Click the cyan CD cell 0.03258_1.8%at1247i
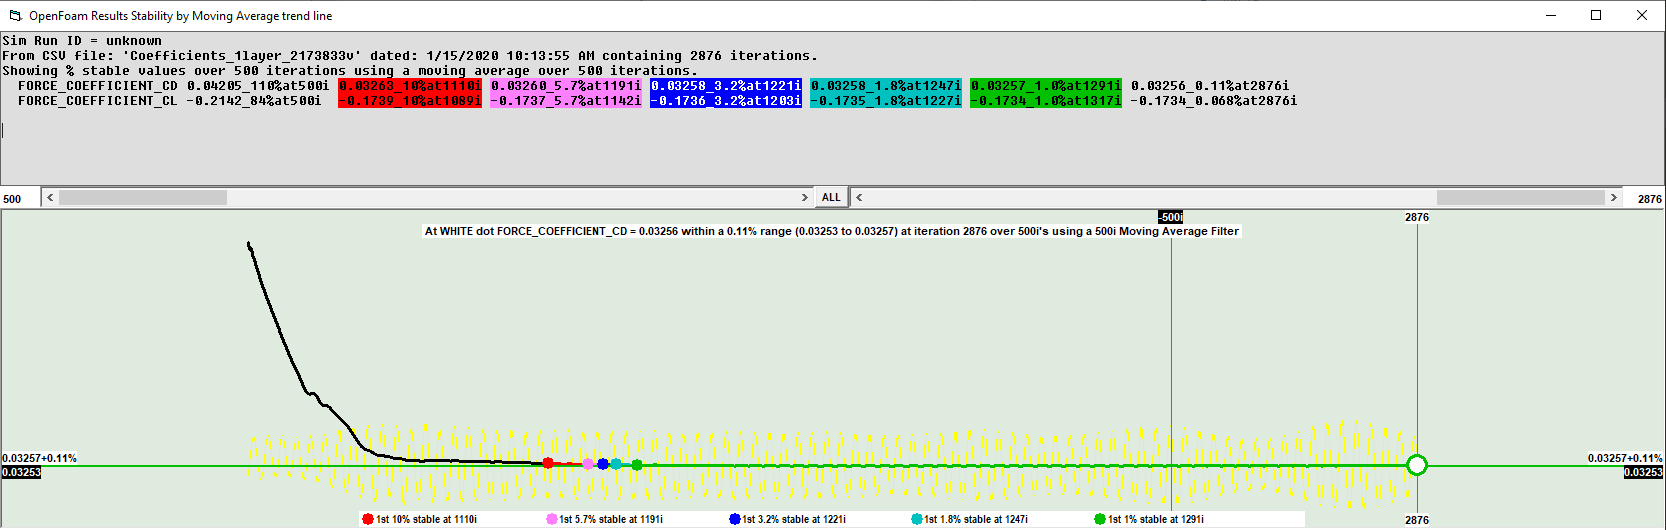The image size is (1666, 530). (x=886, y=86)
